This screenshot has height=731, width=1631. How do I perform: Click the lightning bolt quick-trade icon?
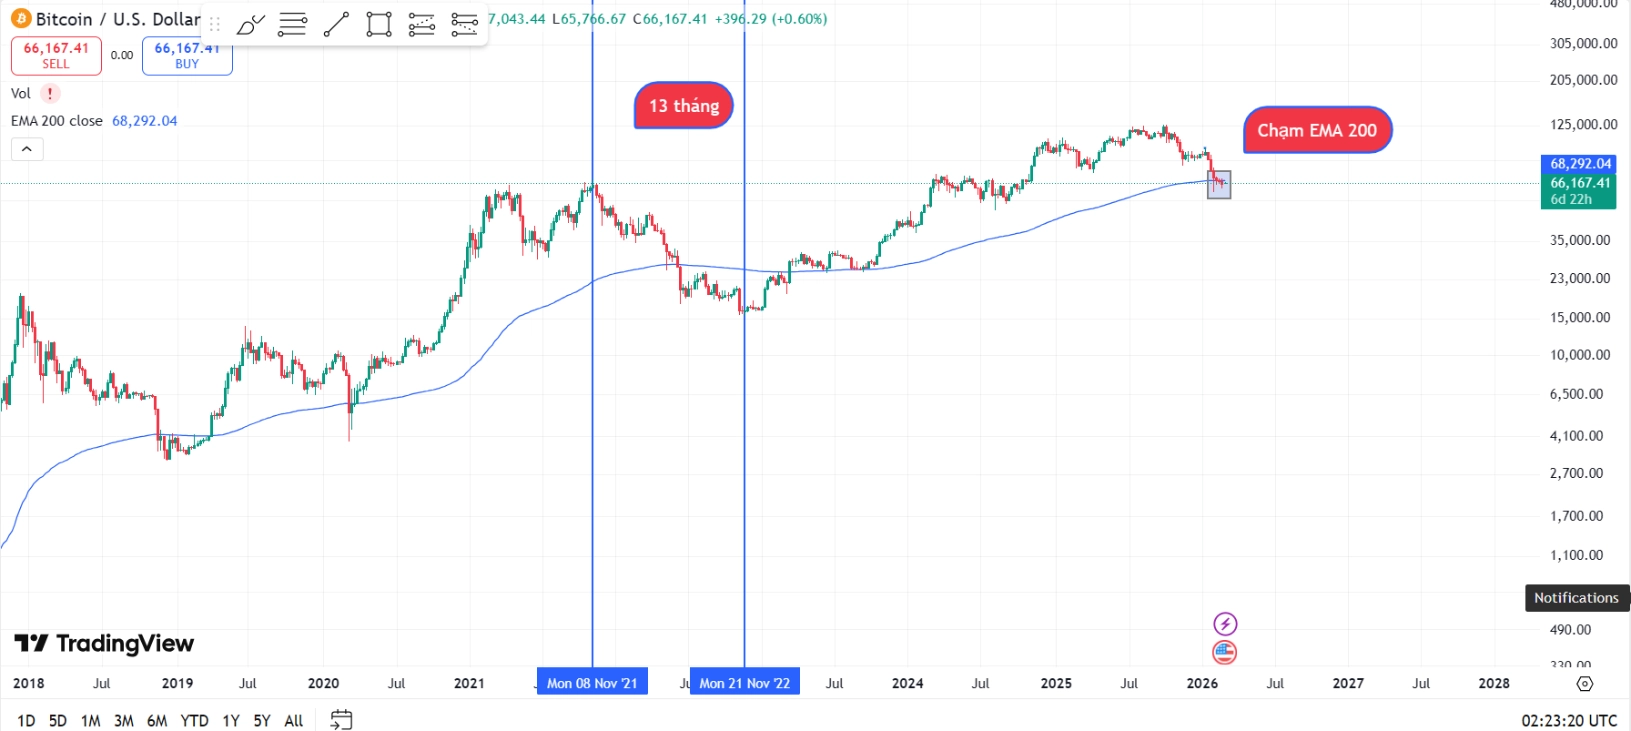tap(1224, 623)
